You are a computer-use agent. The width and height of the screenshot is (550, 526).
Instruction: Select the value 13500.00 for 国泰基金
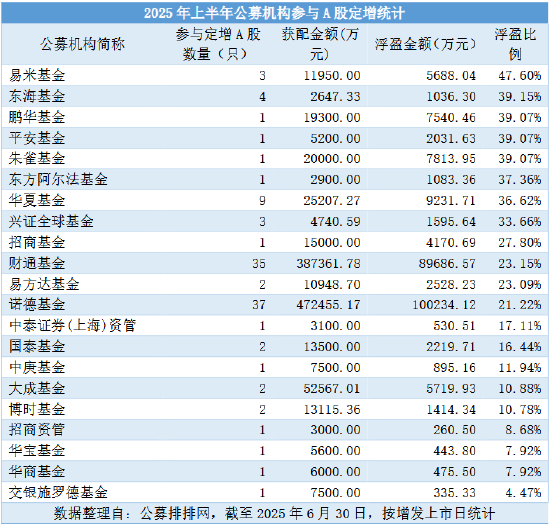(332, 347)
